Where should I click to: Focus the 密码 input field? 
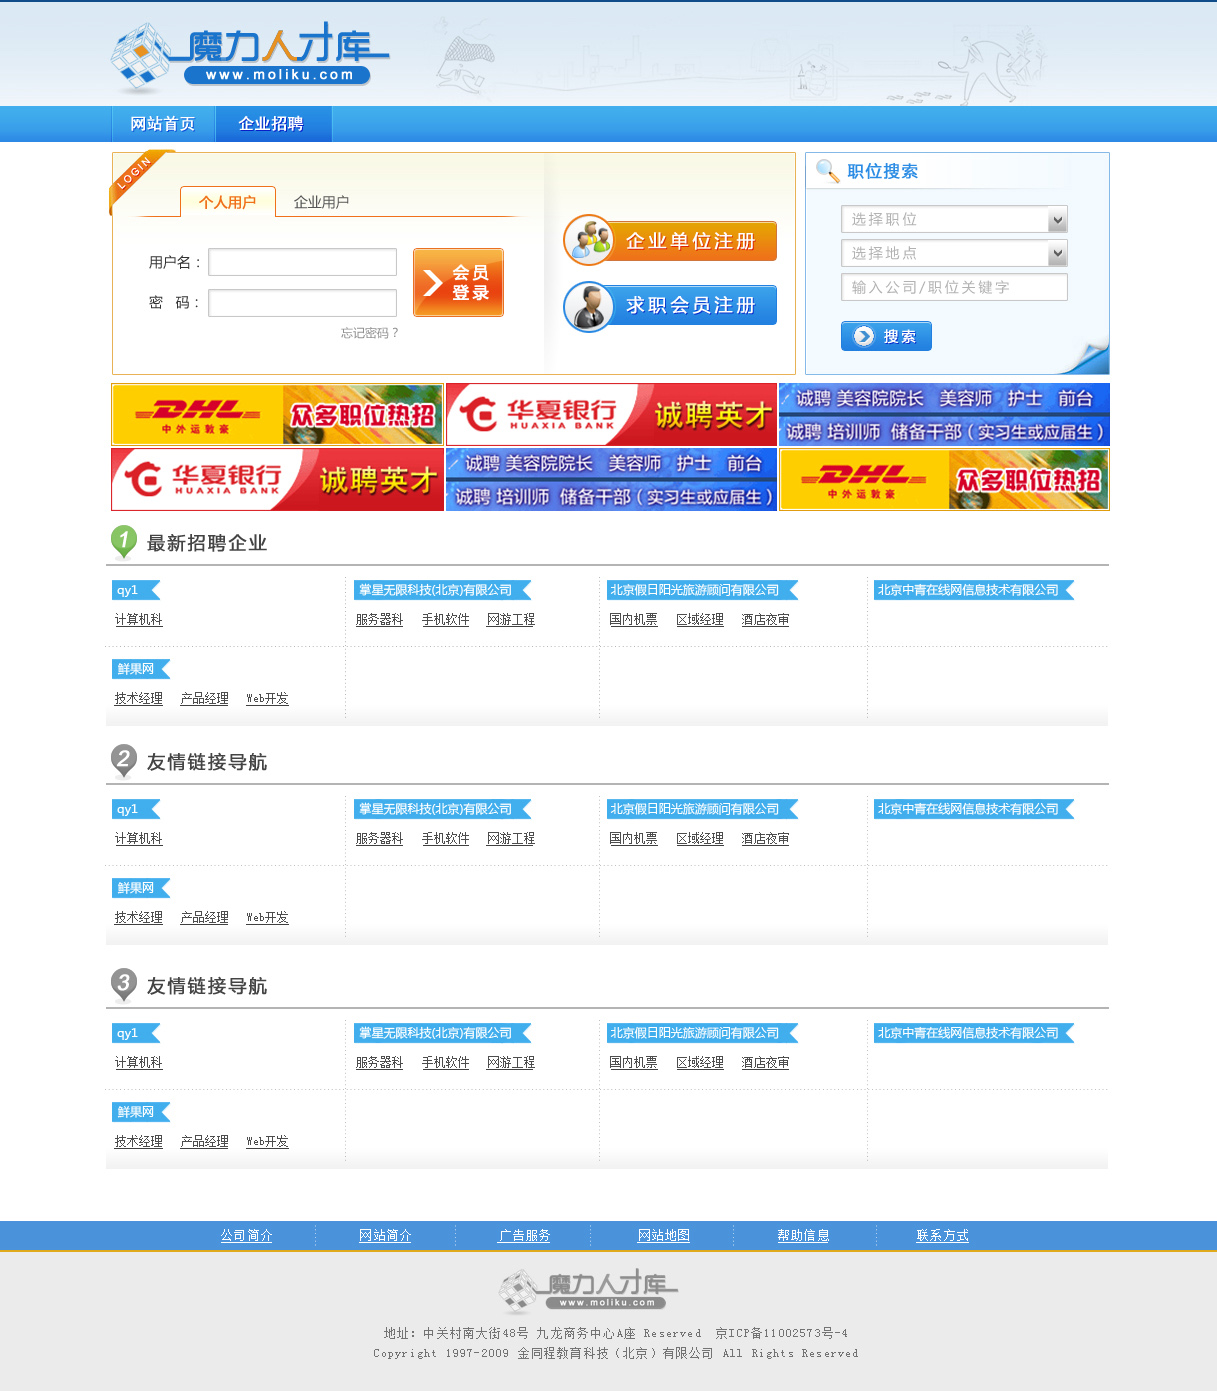[303, 303]
